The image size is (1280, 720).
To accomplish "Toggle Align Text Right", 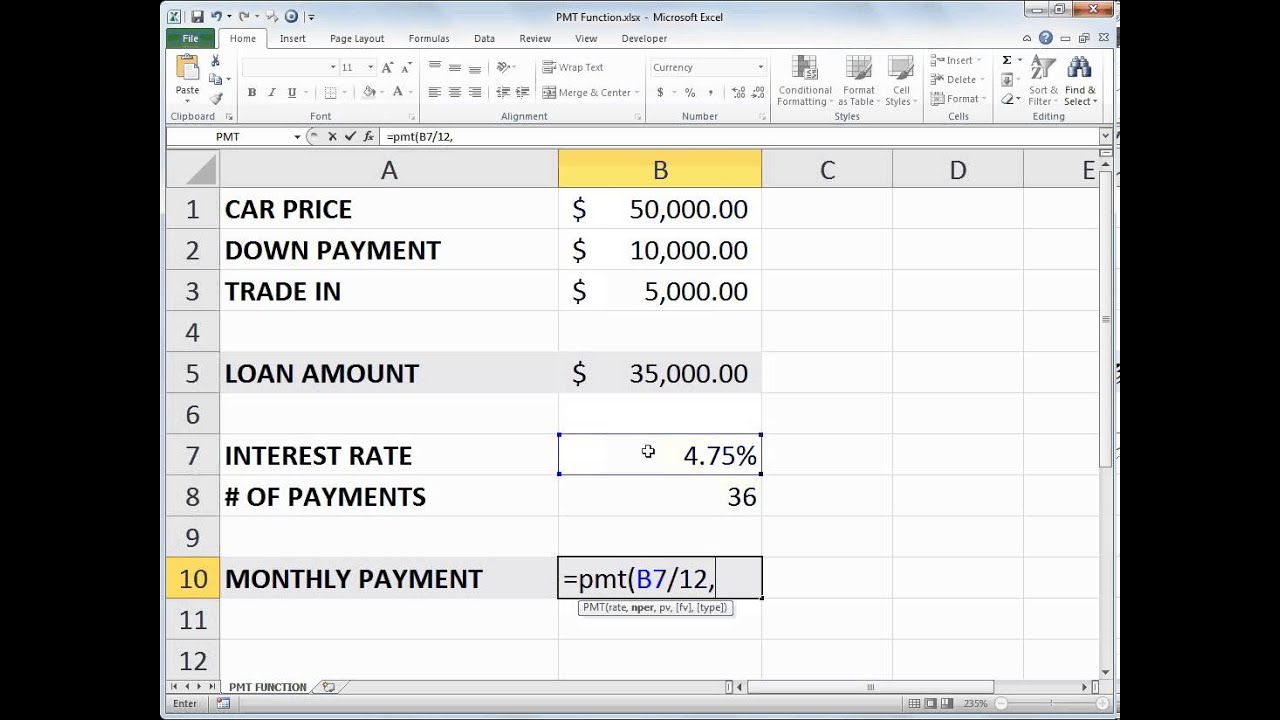I will click(475, 92).
